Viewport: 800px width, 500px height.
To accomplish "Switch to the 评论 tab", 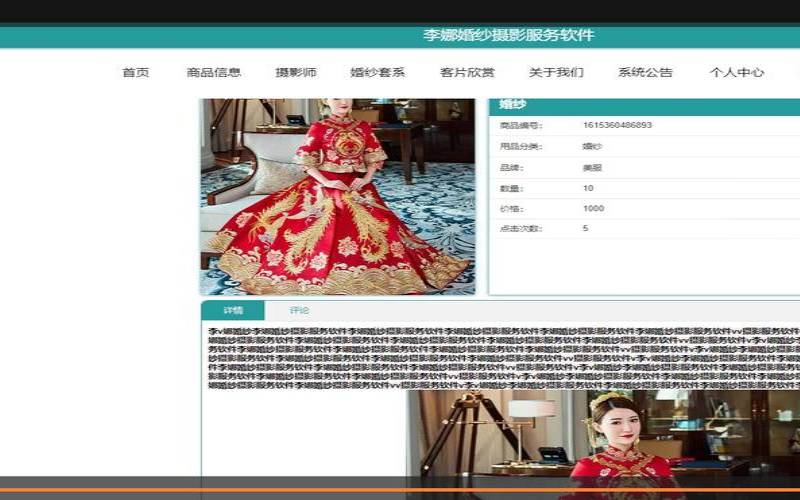I will tap(299, 310).
